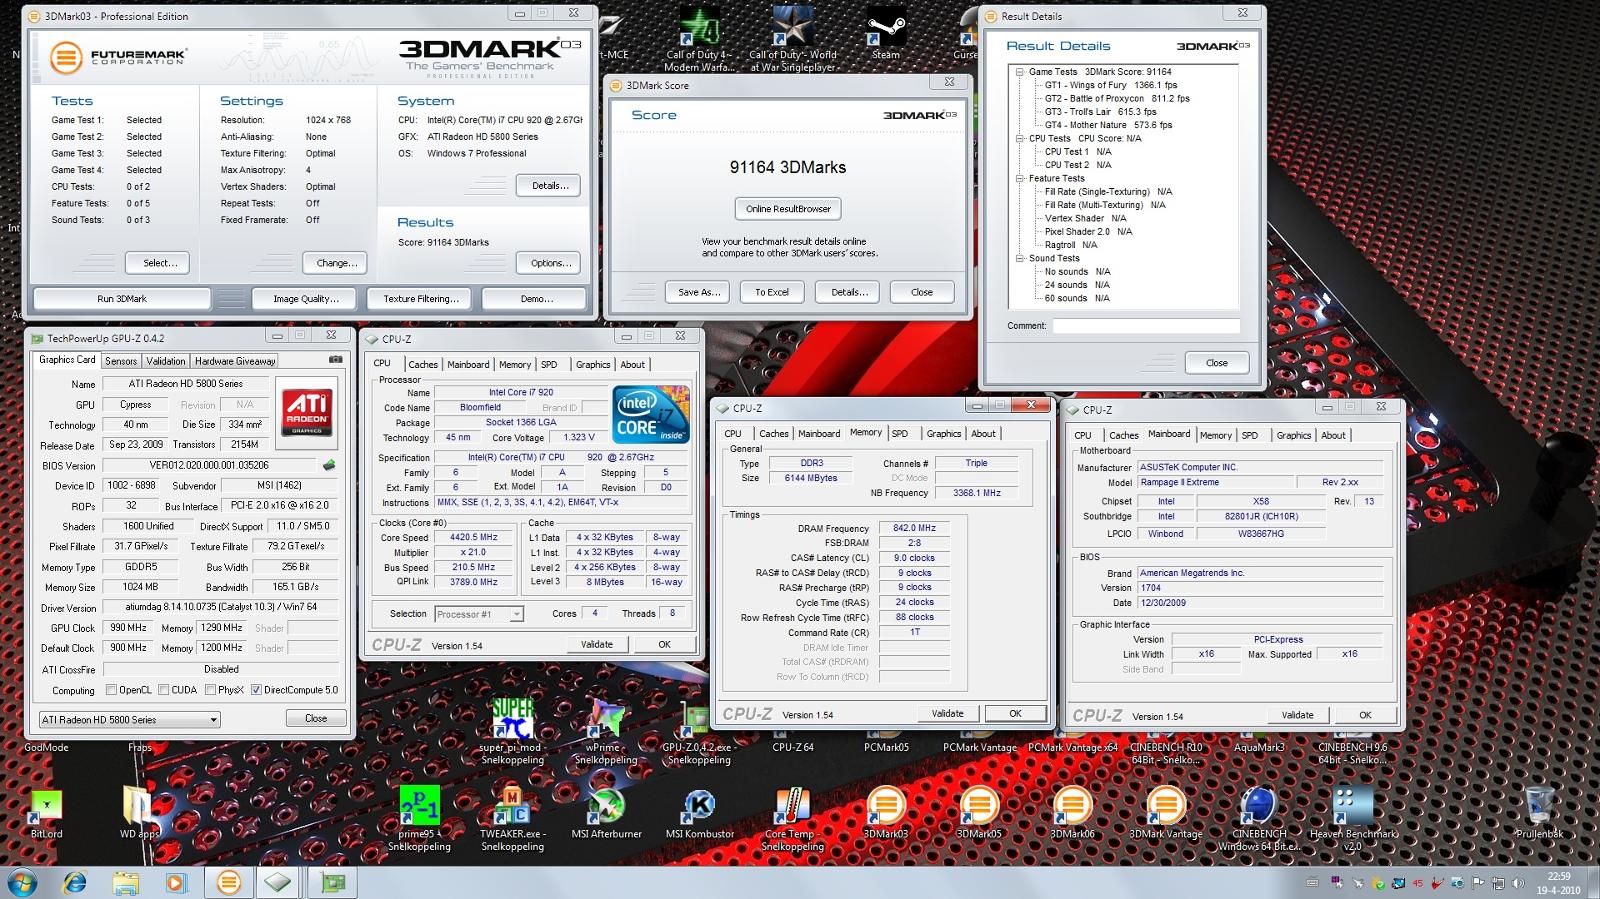Click Close button in GPU-Z window

pyautogui.click(x=316, y=718)
